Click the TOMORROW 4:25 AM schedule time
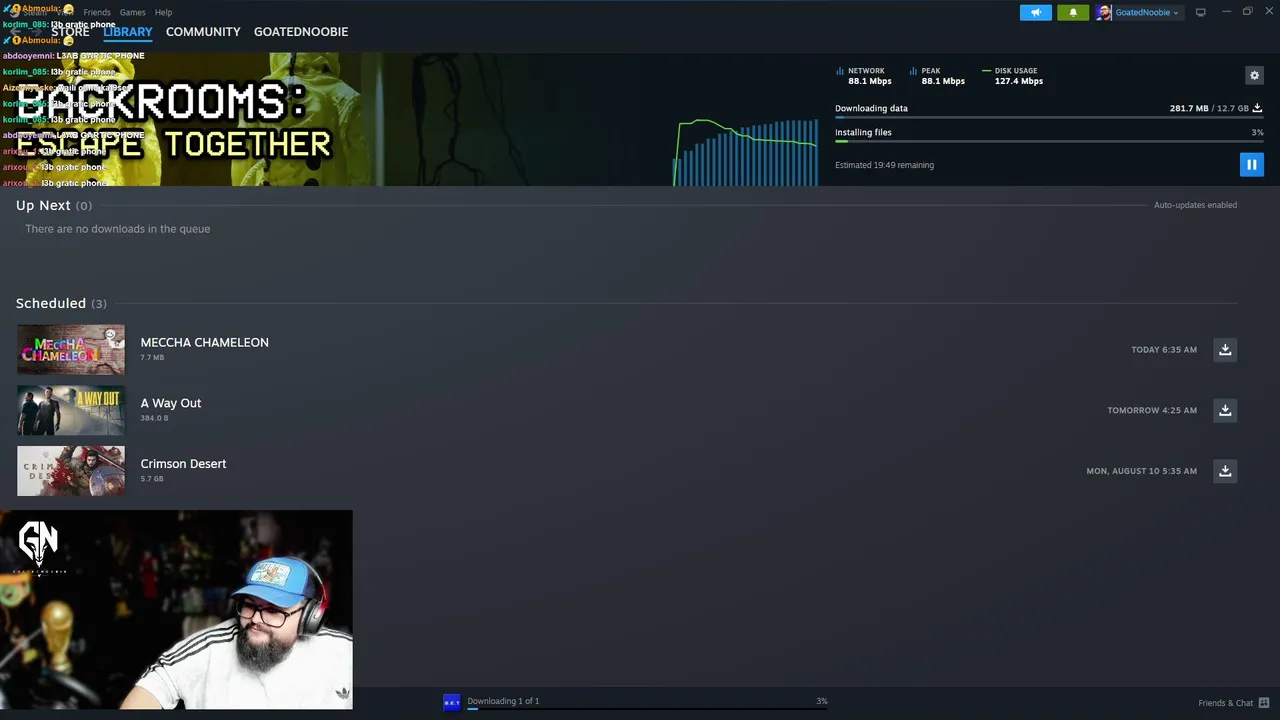Viewport: 1280px width, 720px height. point(1152,410)
